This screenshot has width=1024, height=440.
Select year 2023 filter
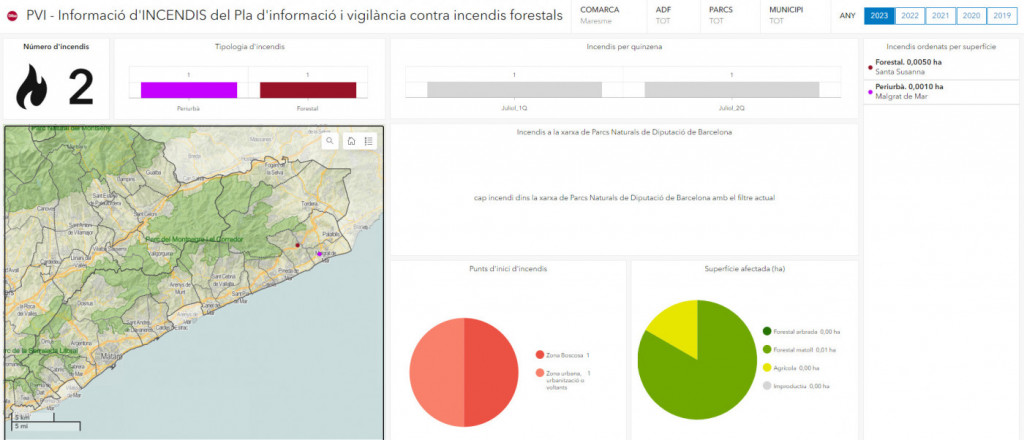coord(880,15)
